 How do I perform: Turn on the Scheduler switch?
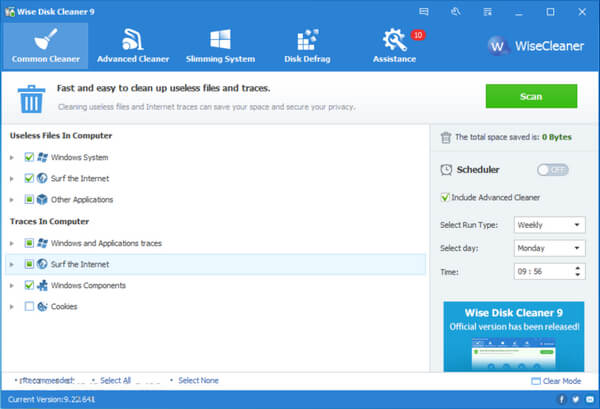[x=553, y=170]
